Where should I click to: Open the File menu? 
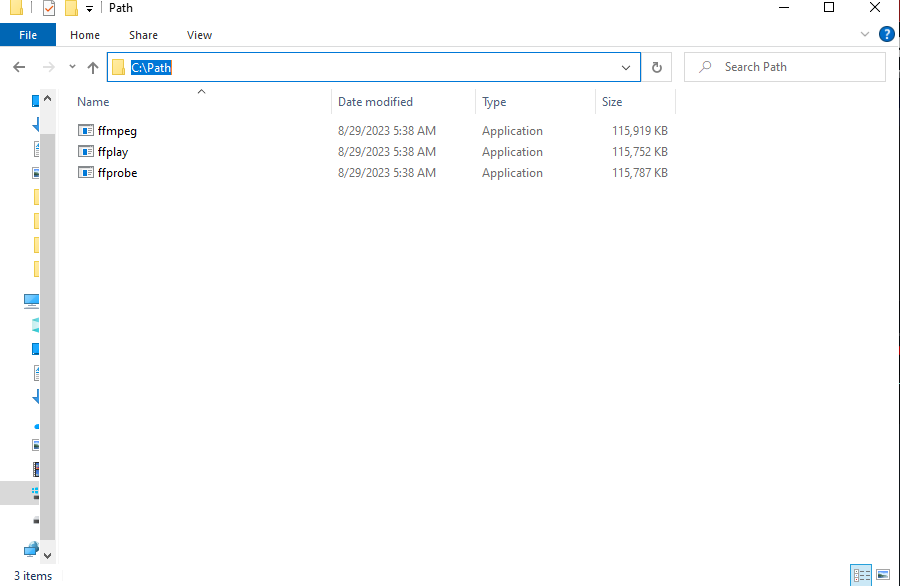point(28,35)
